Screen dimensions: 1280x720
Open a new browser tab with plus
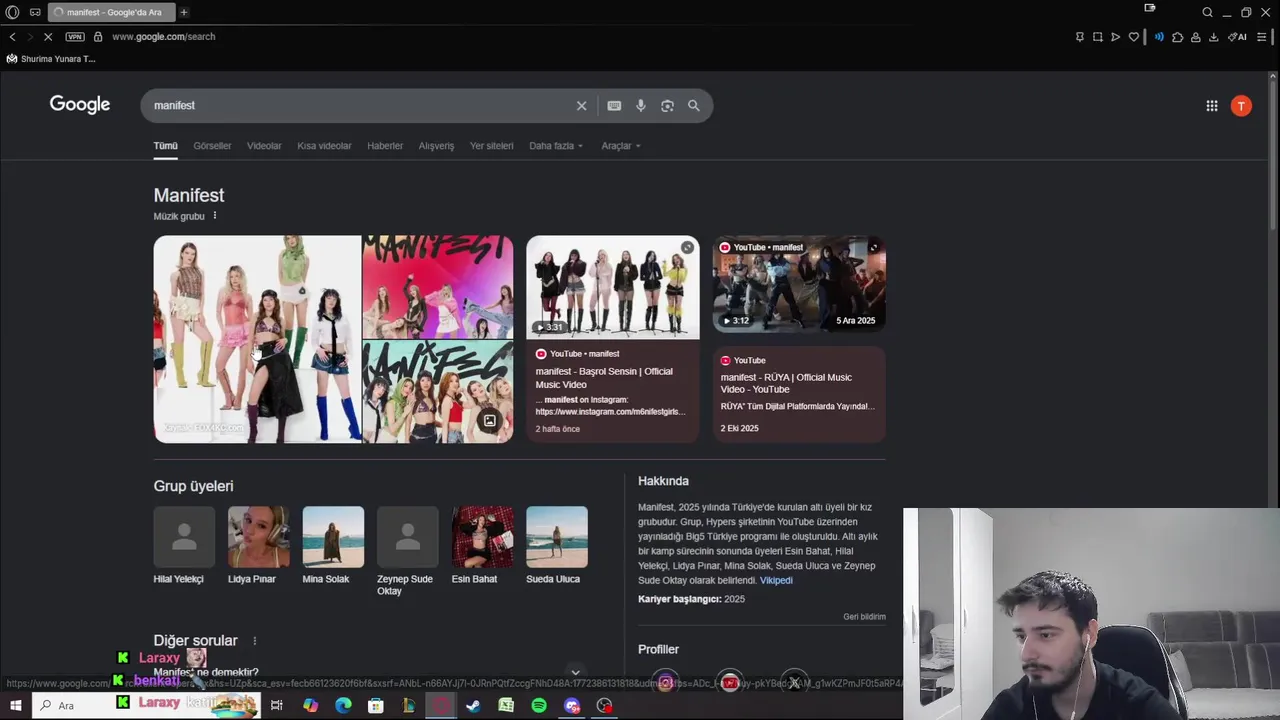pyautogui.click(x=184, y=12)
